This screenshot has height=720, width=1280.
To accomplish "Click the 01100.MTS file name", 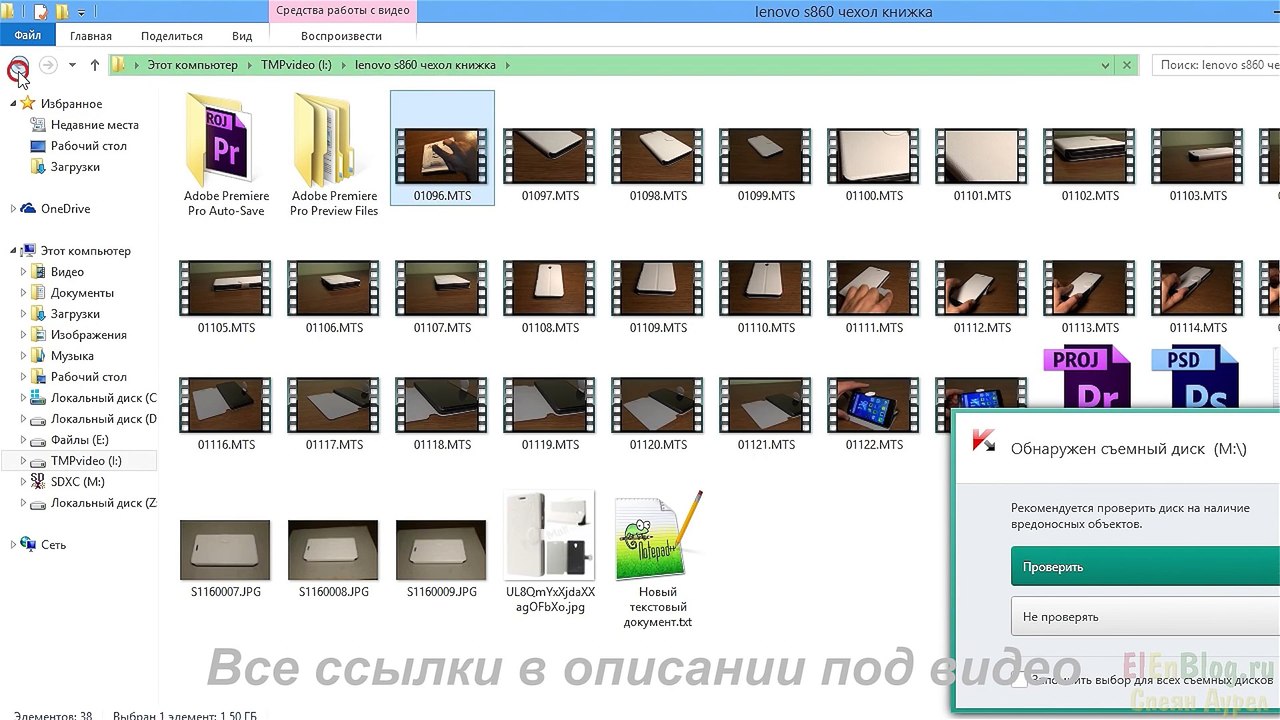I will coord(874,196).
